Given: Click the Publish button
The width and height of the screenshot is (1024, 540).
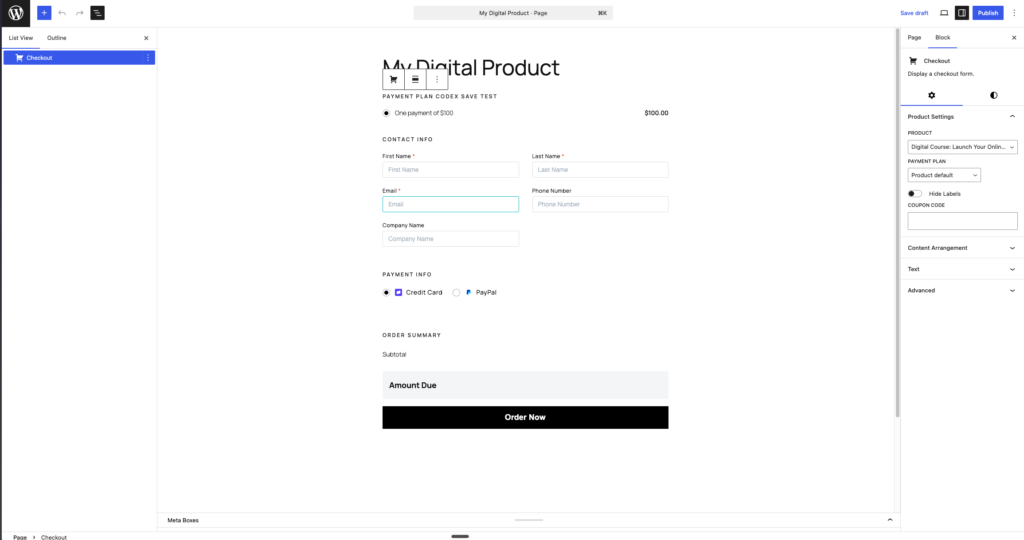Looking at the screenshot, I should (987, 12).
